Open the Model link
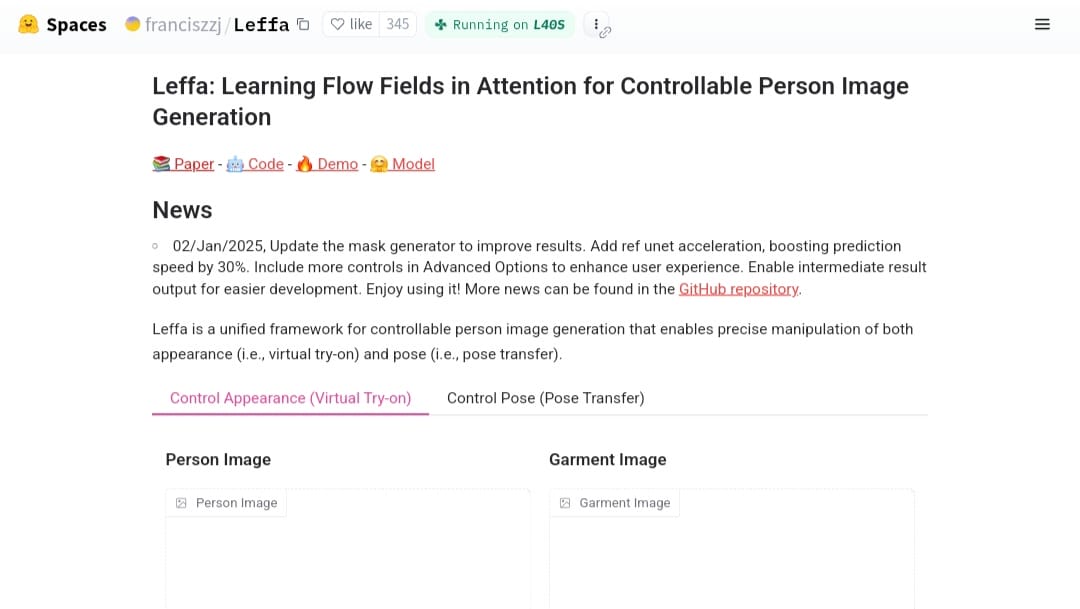1080x609 pixels. [x=413, y=164]
